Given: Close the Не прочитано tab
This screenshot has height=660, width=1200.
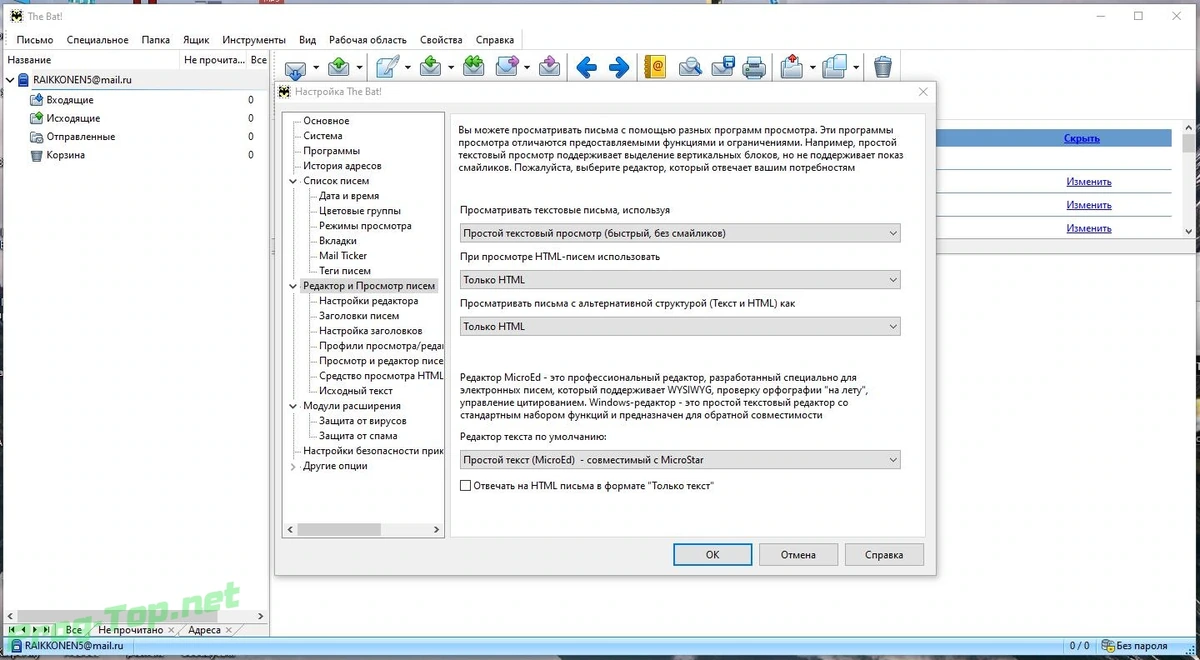Looking at the screenshot, I should [x=172, y=631].
